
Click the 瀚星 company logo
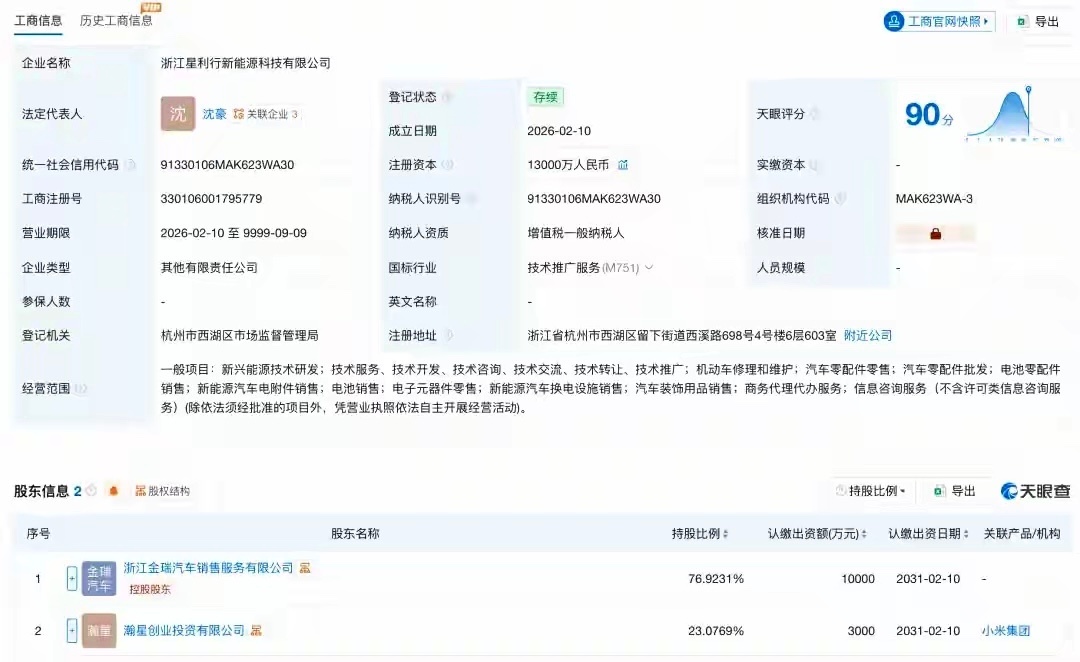click(x=99, y=630)
